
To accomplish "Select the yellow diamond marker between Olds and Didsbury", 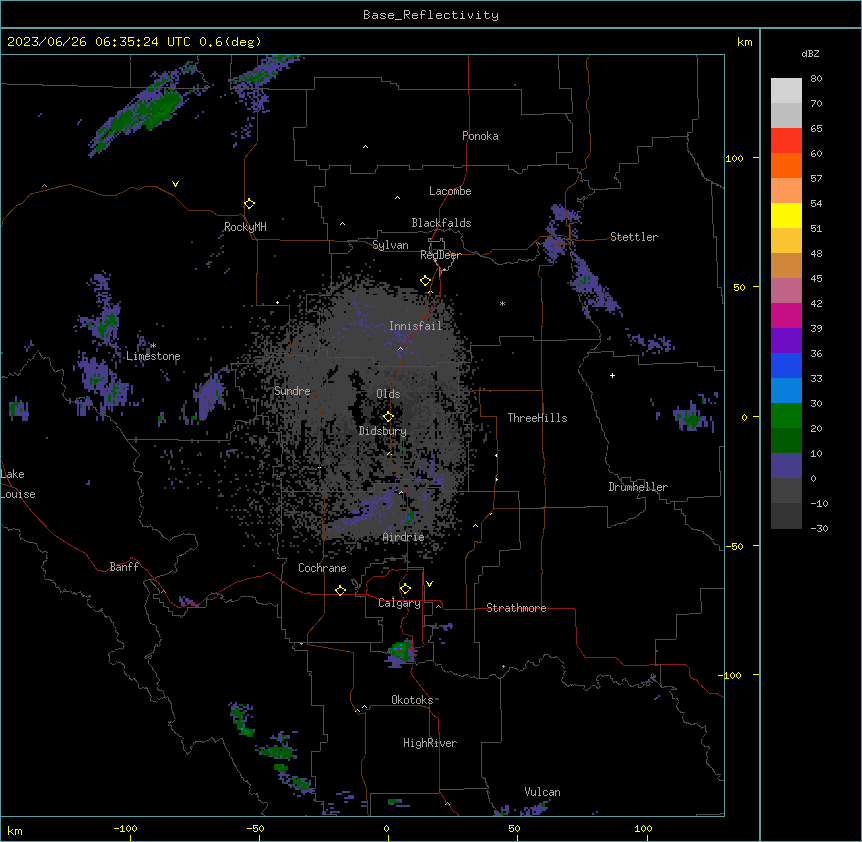I will 388,417.
